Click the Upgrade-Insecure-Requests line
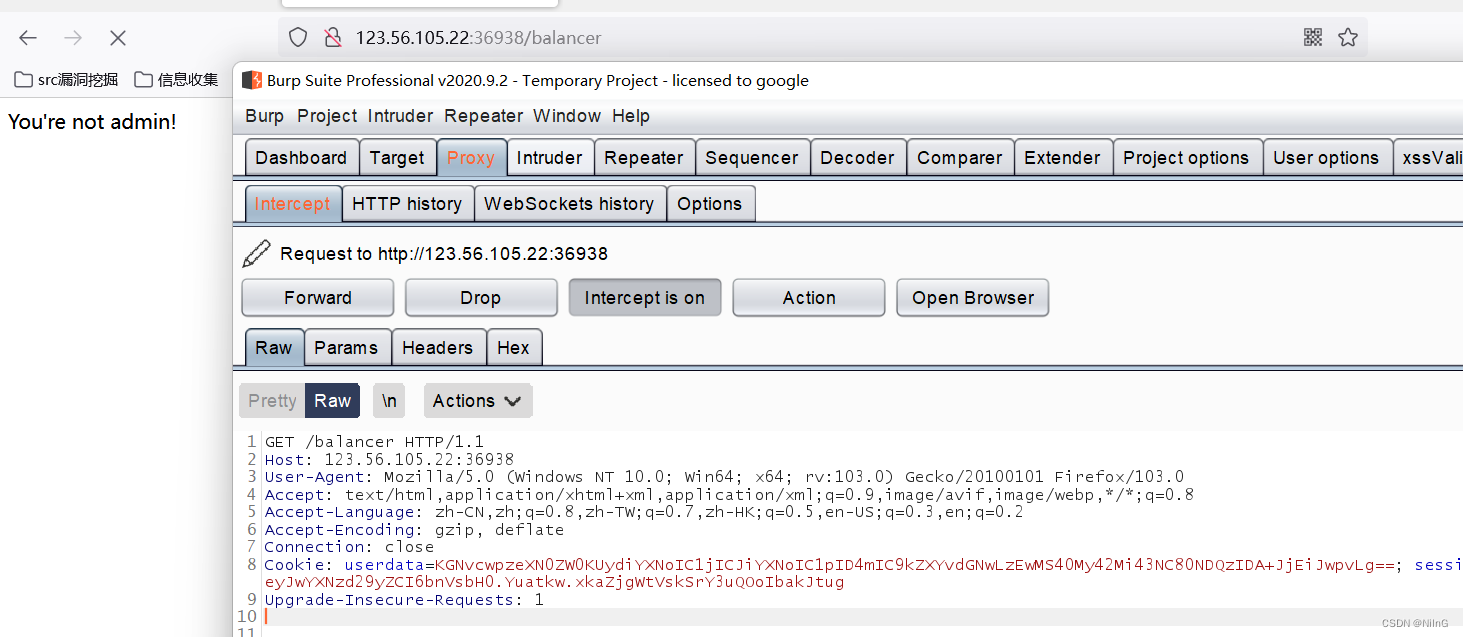Viewport: 1463px width, 637px height. click(x=404, y=600)
